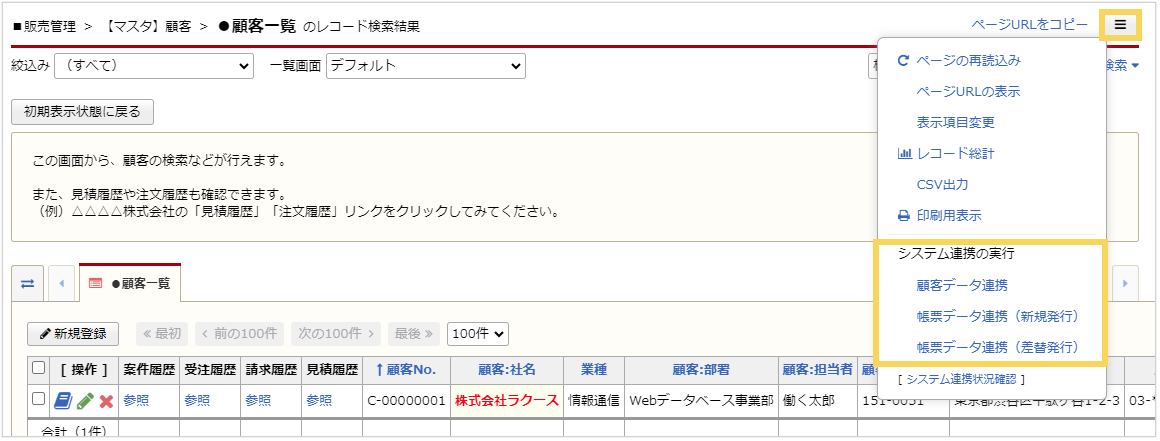Click the red X delete icon
The height and width of the screenshot is (441, 1160).
(106, 400)
